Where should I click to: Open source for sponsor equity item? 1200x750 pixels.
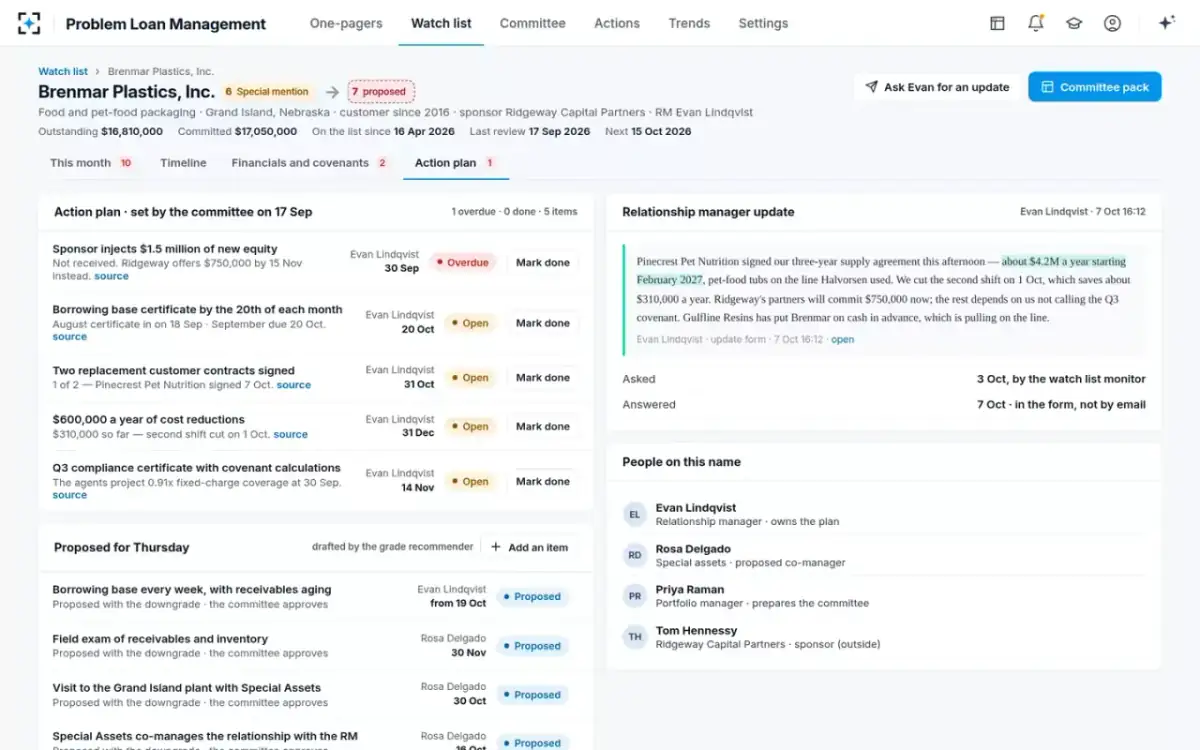pyautogui.click(x=112, y=276)
